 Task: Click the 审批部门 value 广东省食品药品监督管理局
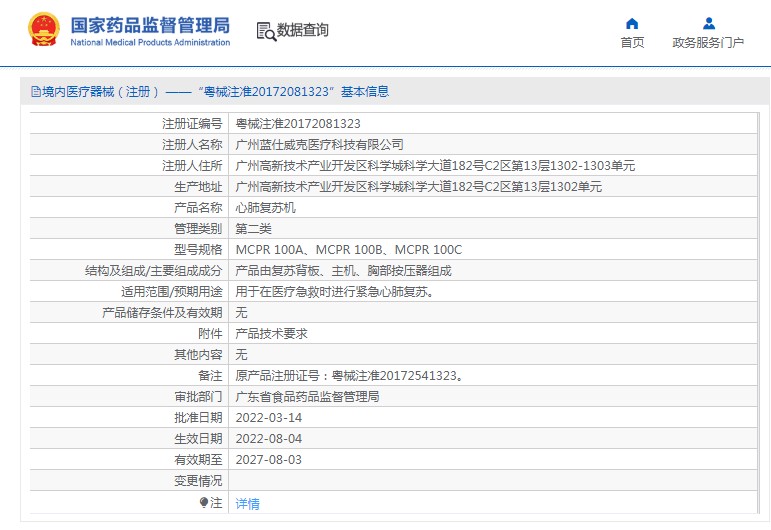(x=307, y=396)
